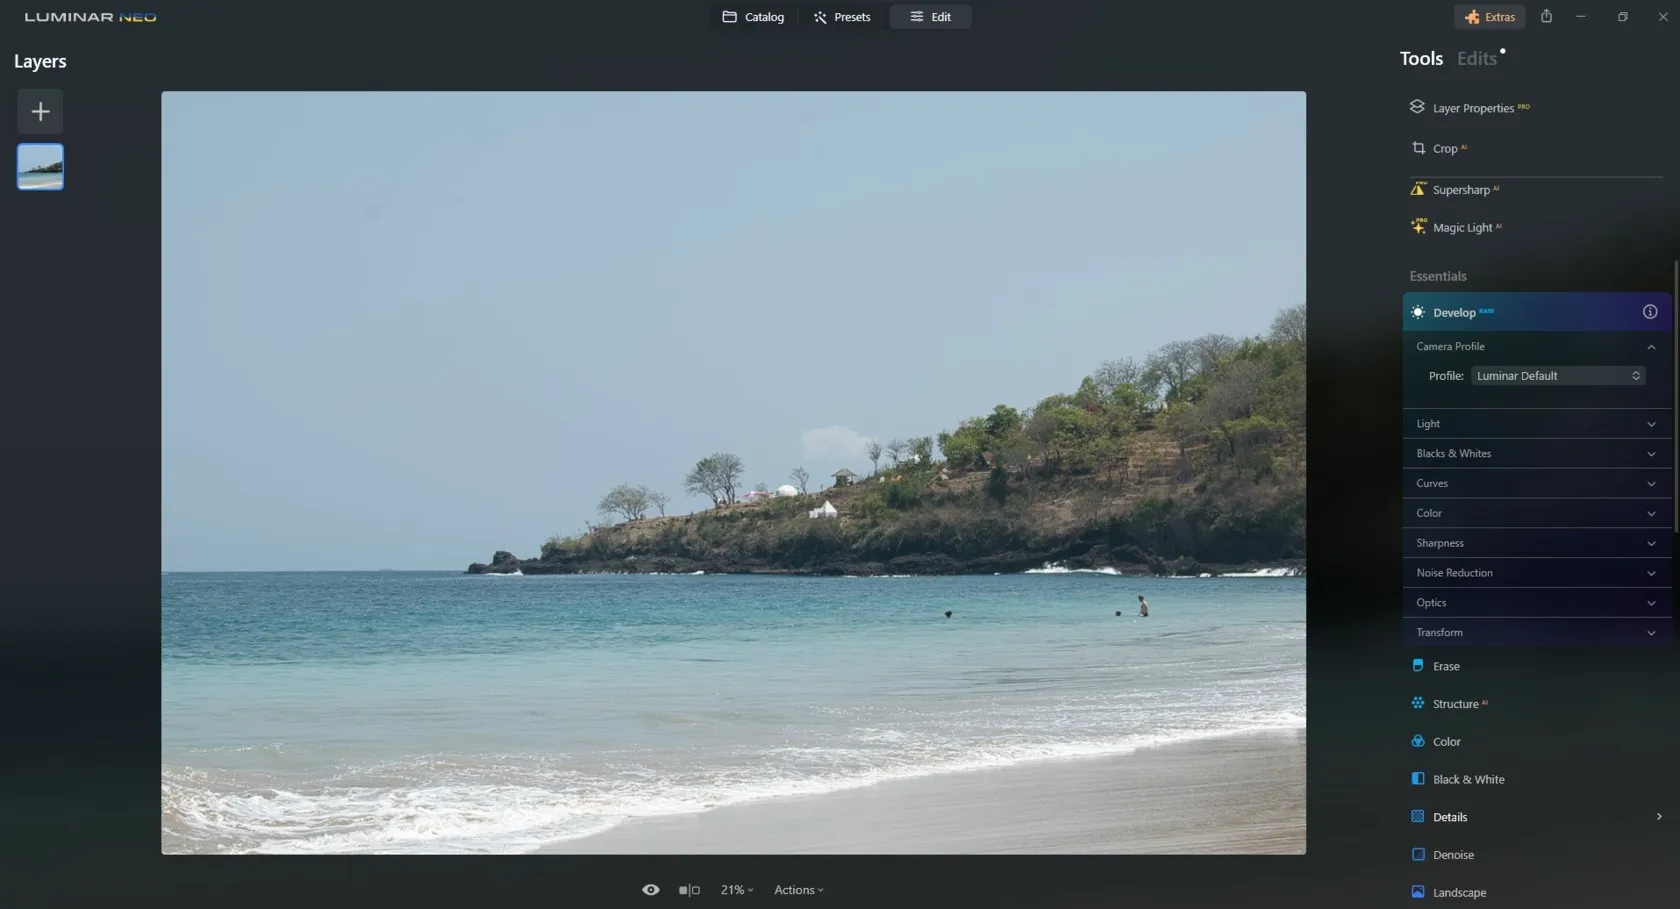Toggle the before/after compare view
1680x909 pixels.
(689, 890)
